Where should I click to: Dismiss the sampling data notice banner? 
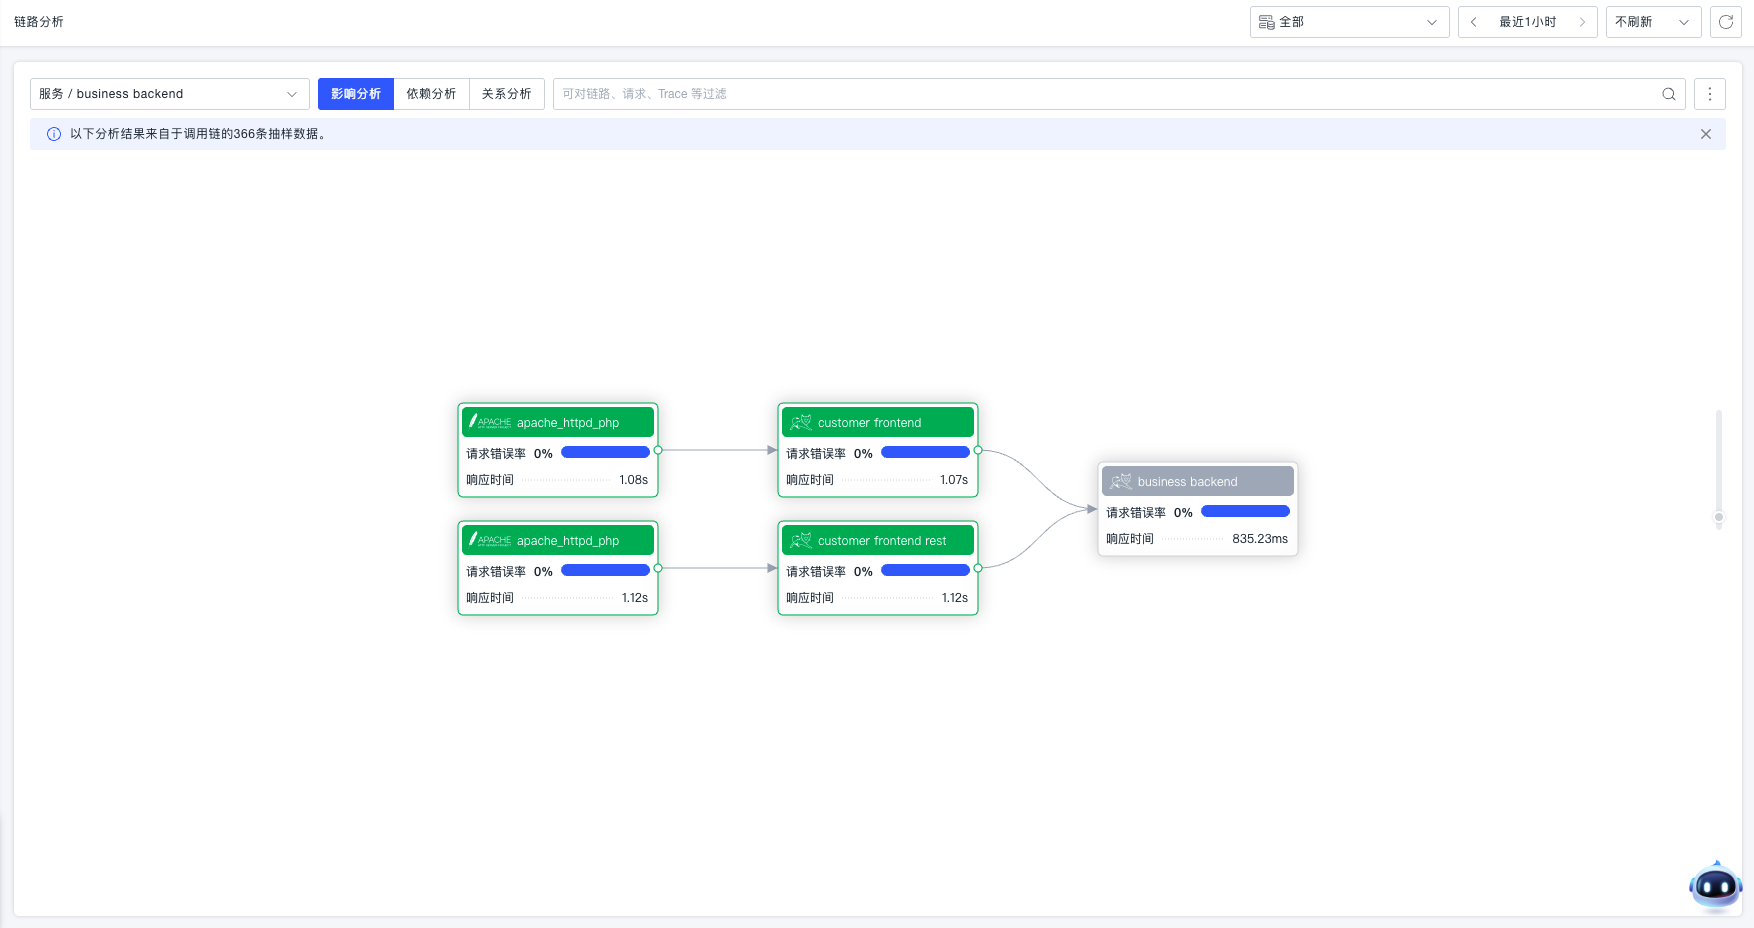[1706, 133]
